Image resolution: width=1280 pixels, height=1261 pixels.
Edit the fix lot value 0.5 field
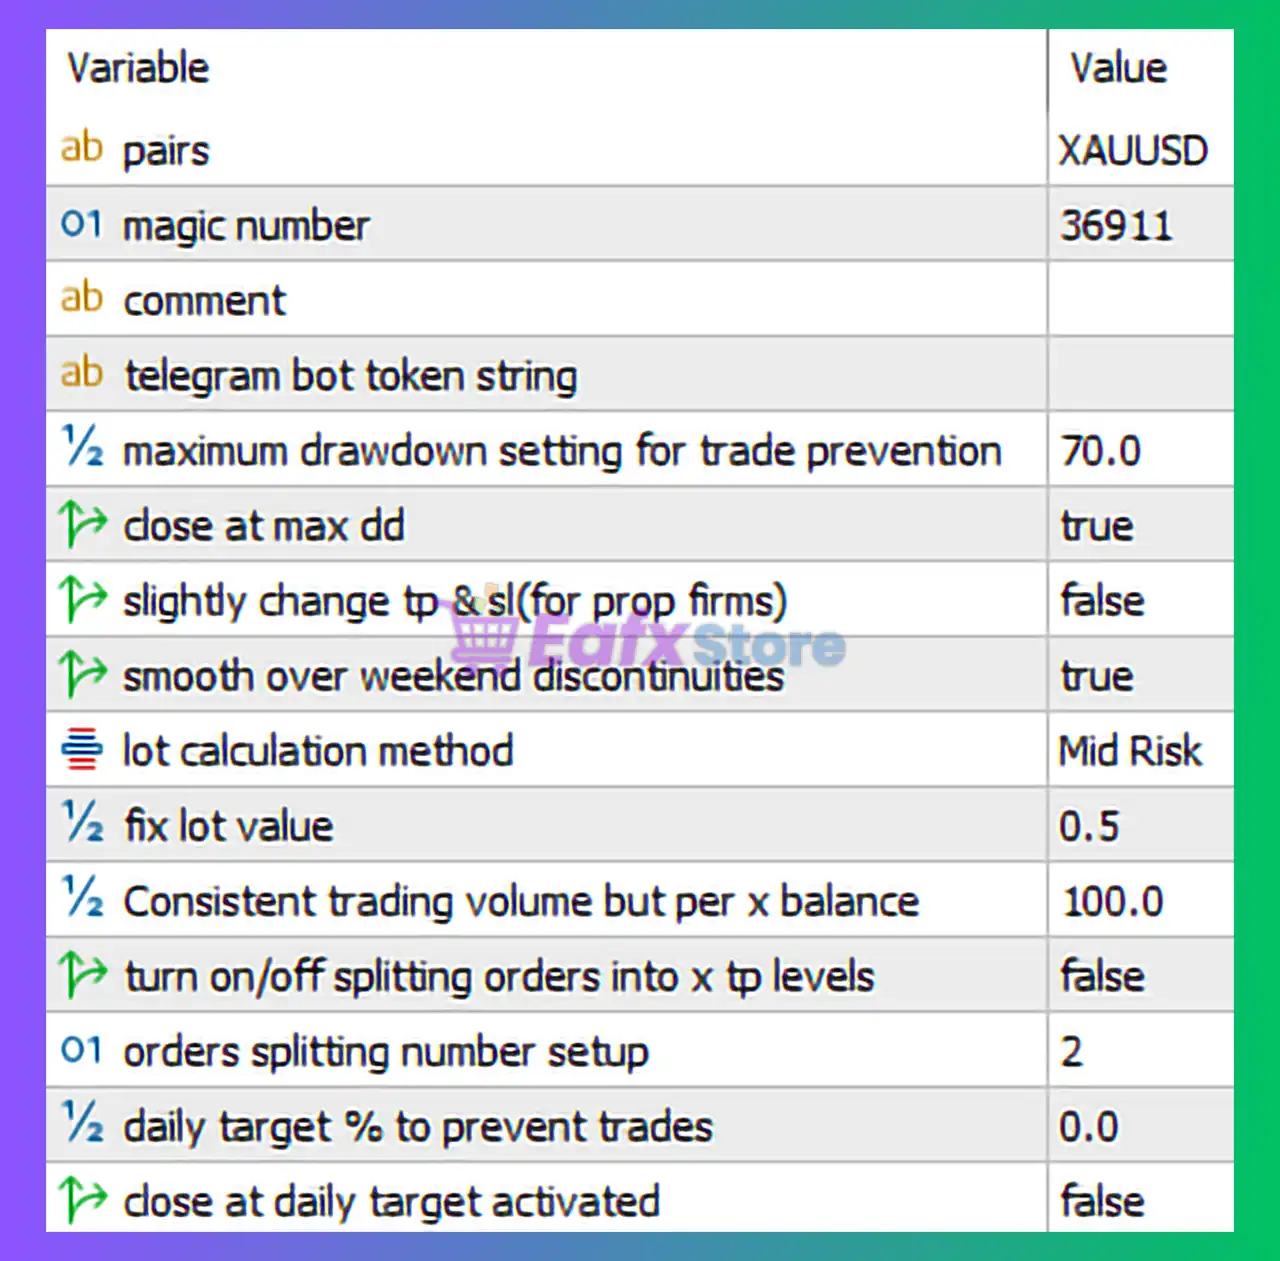click(x=1089, y=826)
